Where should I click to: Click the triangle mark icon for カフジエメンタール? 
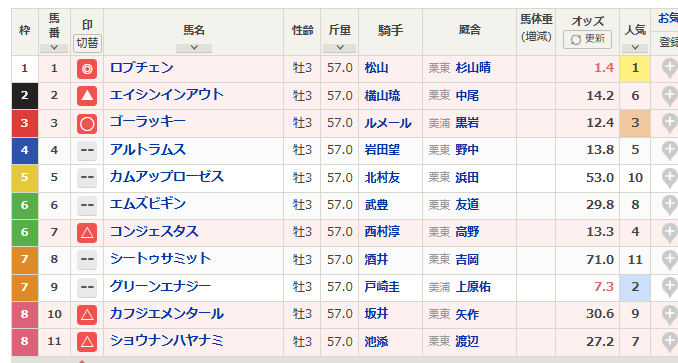click(87, 315)
